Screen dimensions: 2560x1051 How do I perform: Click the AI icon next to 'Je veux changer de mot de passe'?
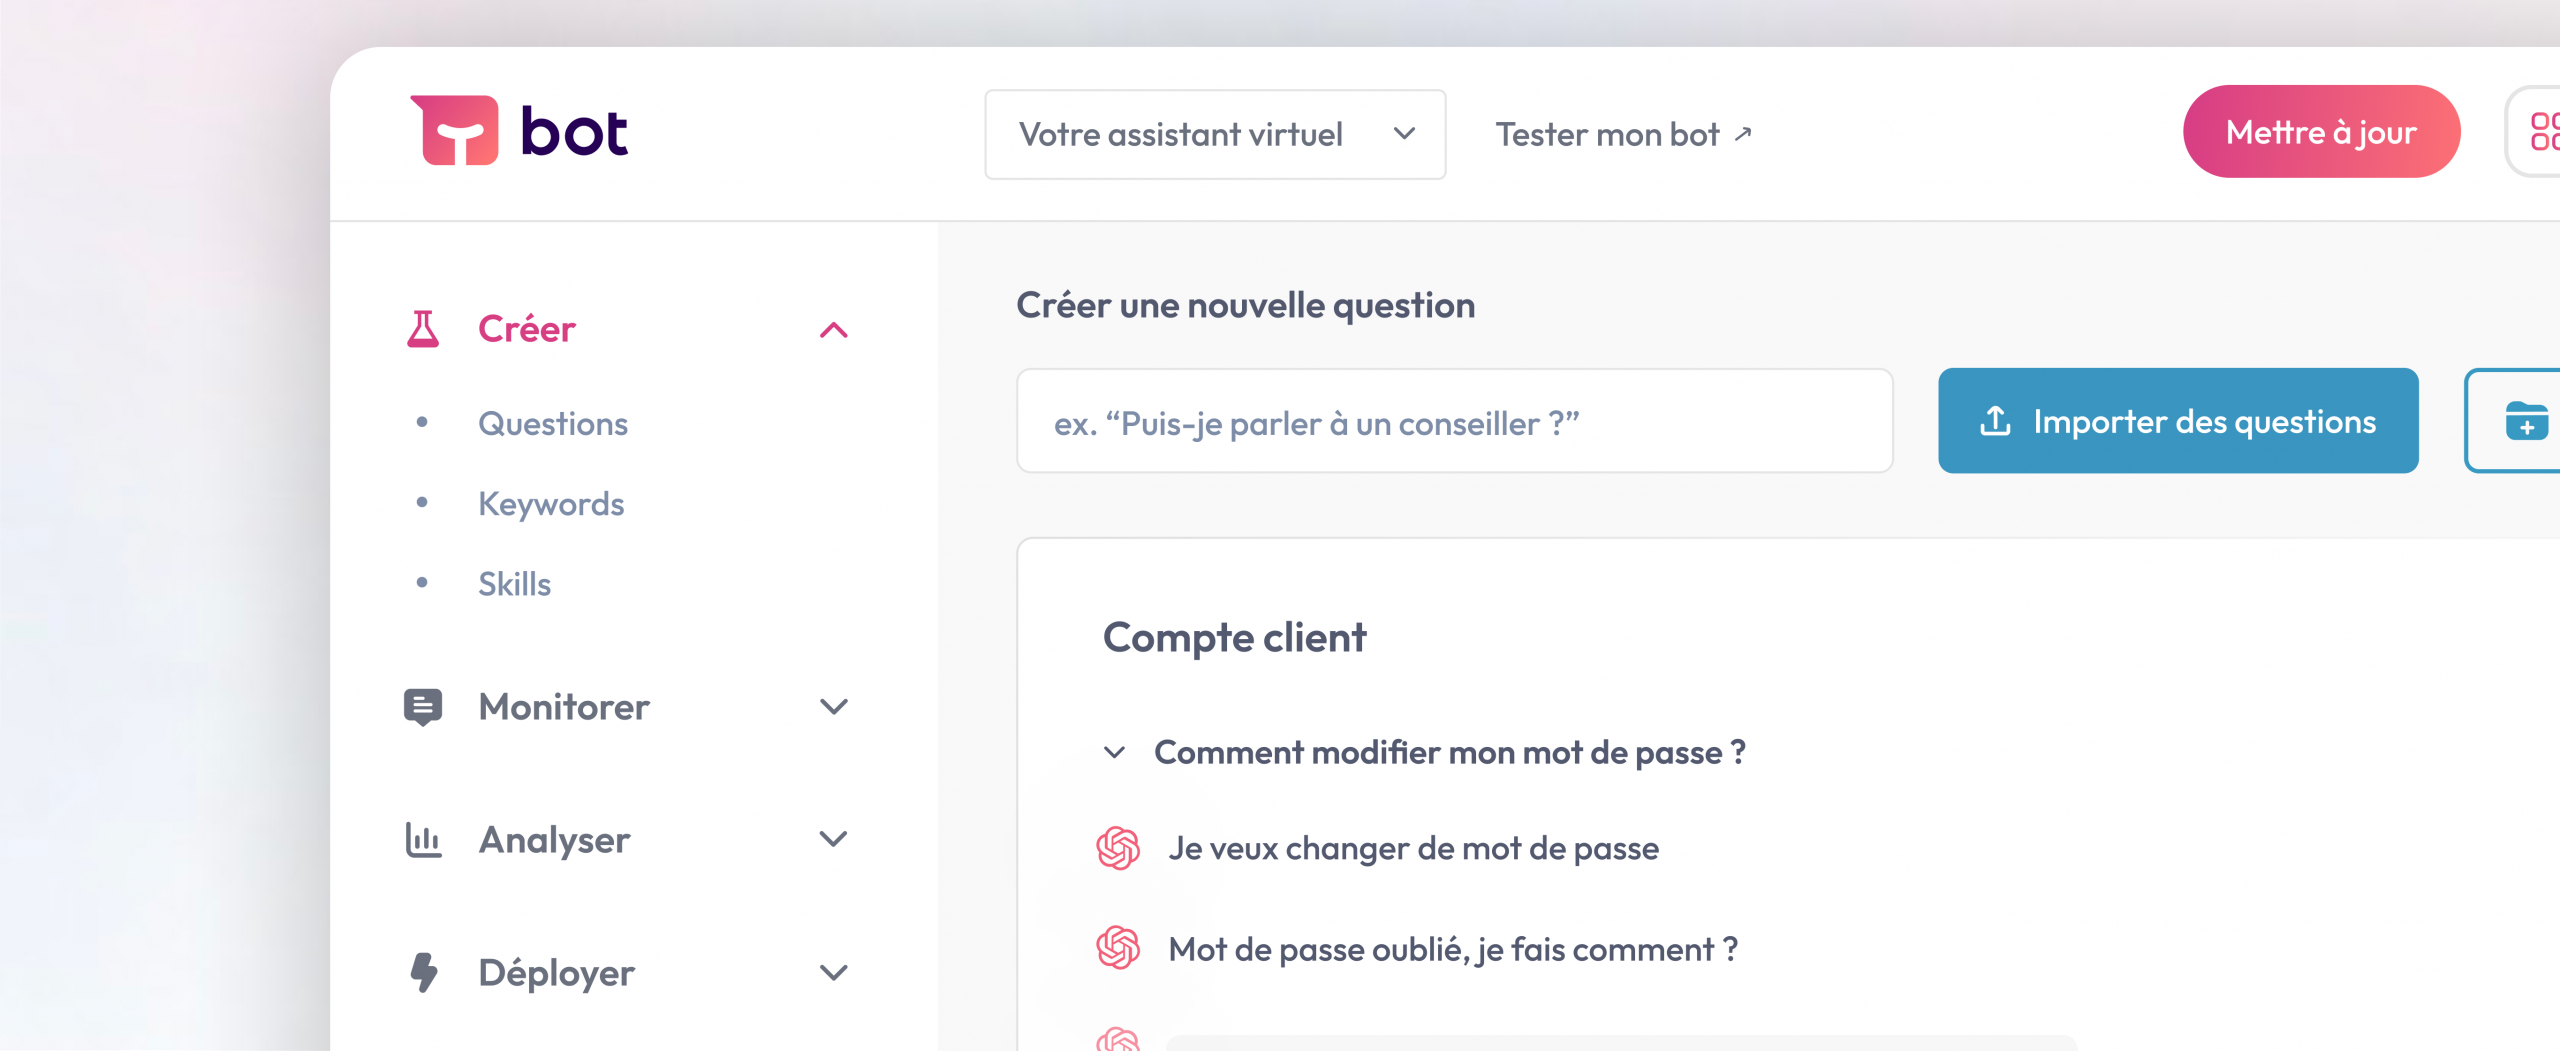(1118, 849)
